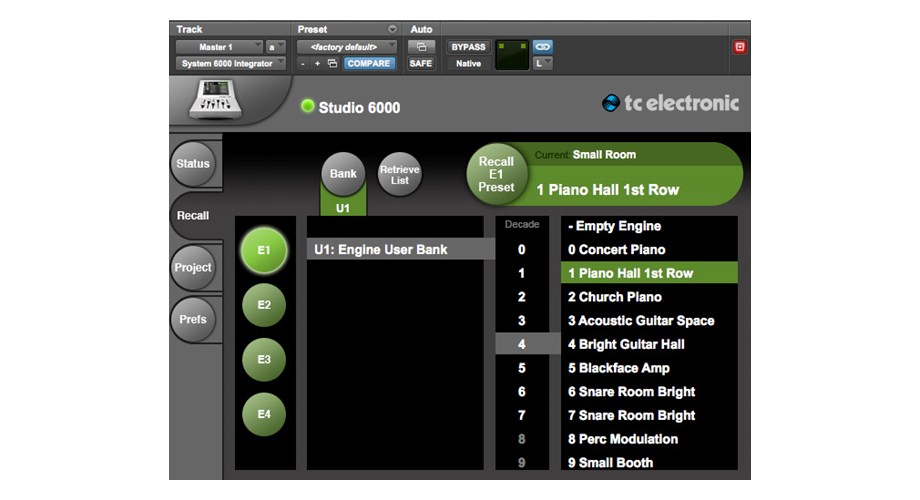Select preset 0 Concert Piano
This screenshot has width=920, height=500.
(650, 249)
